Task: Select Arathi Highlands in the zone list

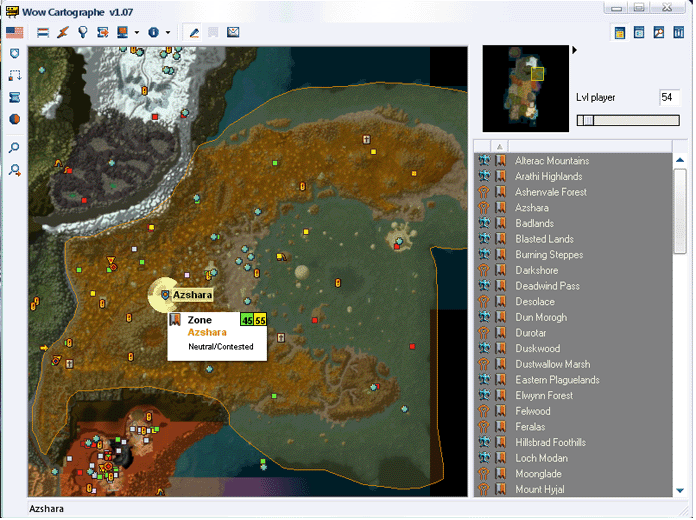Action: point(548,176)
